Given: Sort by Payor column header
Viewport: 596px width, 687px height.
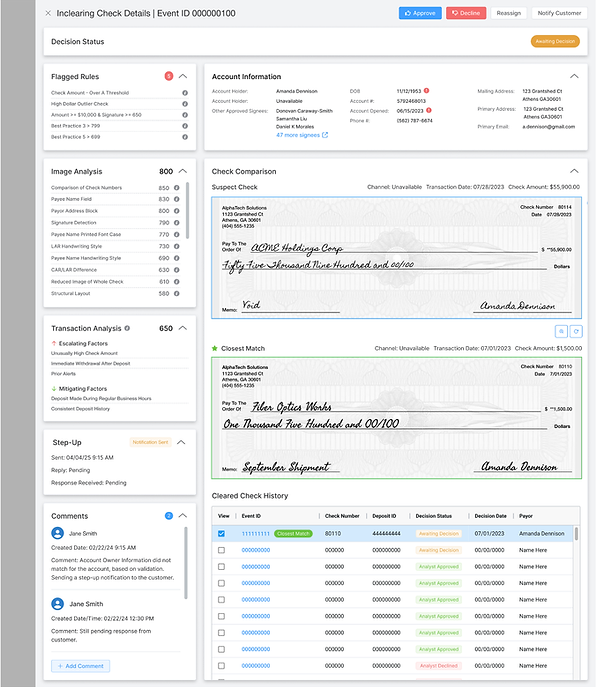Looking at the screenshot, I should coord(525,516).
